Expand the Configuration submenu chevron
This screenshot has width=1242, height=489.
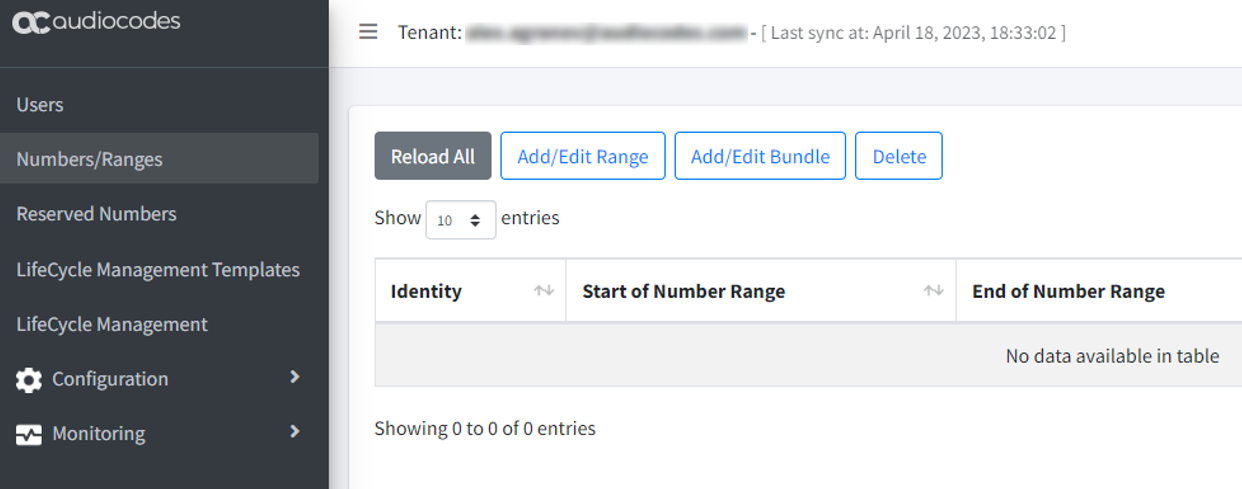[x=294, y=377]
